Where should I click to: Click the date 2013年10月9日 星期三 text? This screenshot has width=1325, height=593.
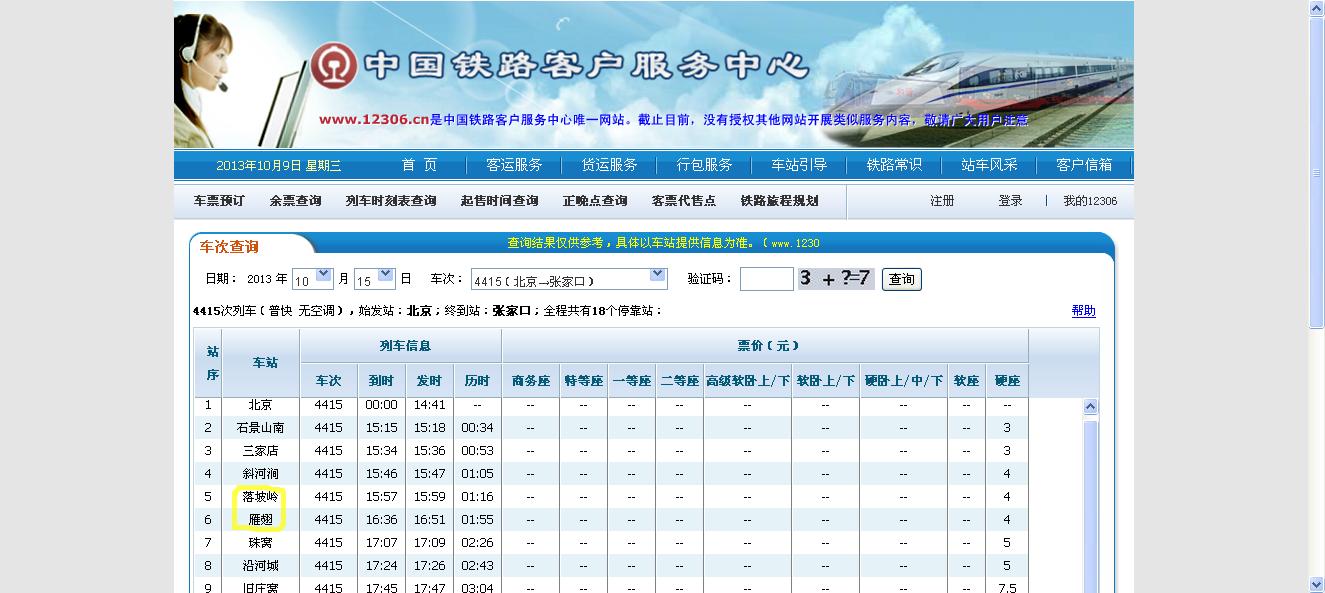279,166
